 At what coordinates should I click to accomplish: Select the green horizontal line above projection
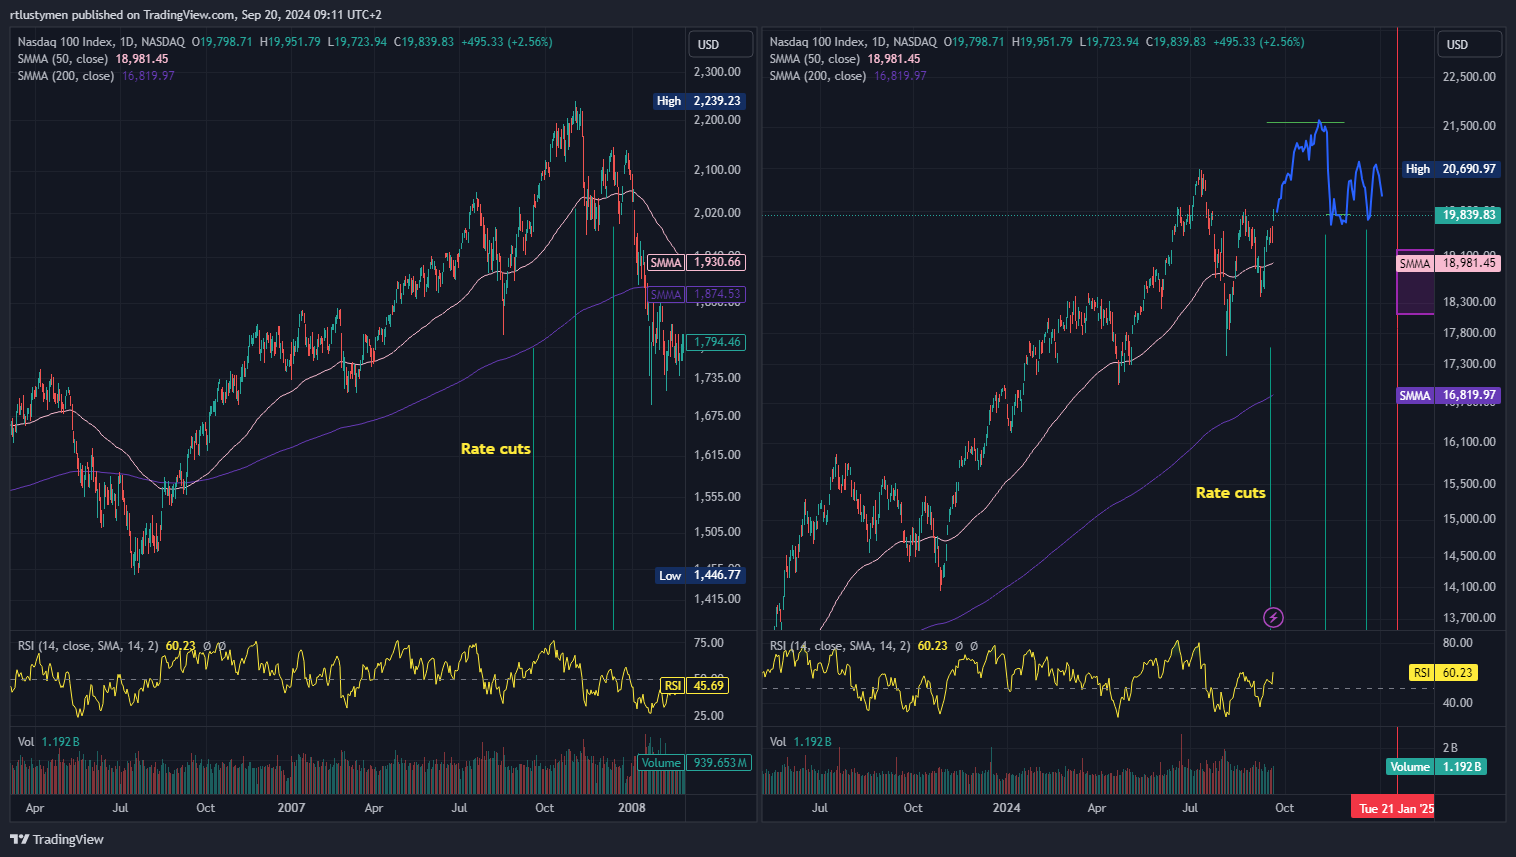pos(1305,123)
